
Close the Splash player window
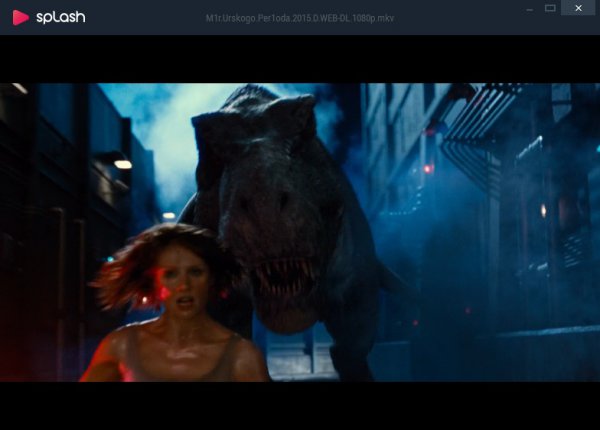578,8
